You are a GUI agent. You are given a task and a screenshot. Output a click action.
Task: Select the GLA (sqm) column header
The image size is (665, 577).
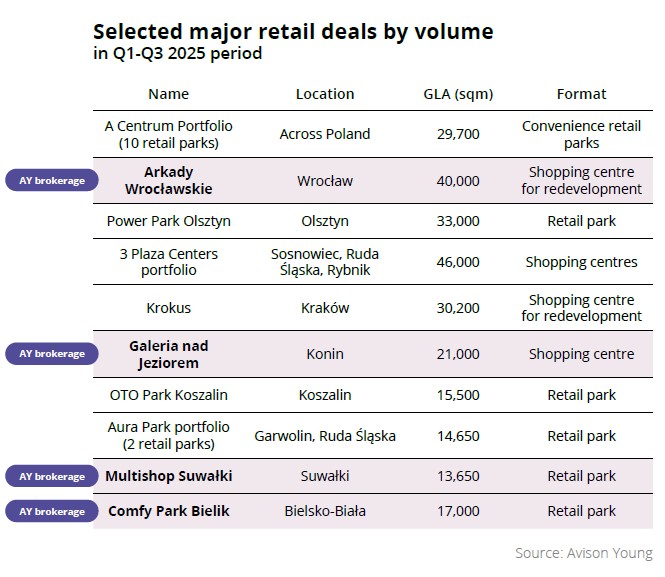[x=458, y=94]
